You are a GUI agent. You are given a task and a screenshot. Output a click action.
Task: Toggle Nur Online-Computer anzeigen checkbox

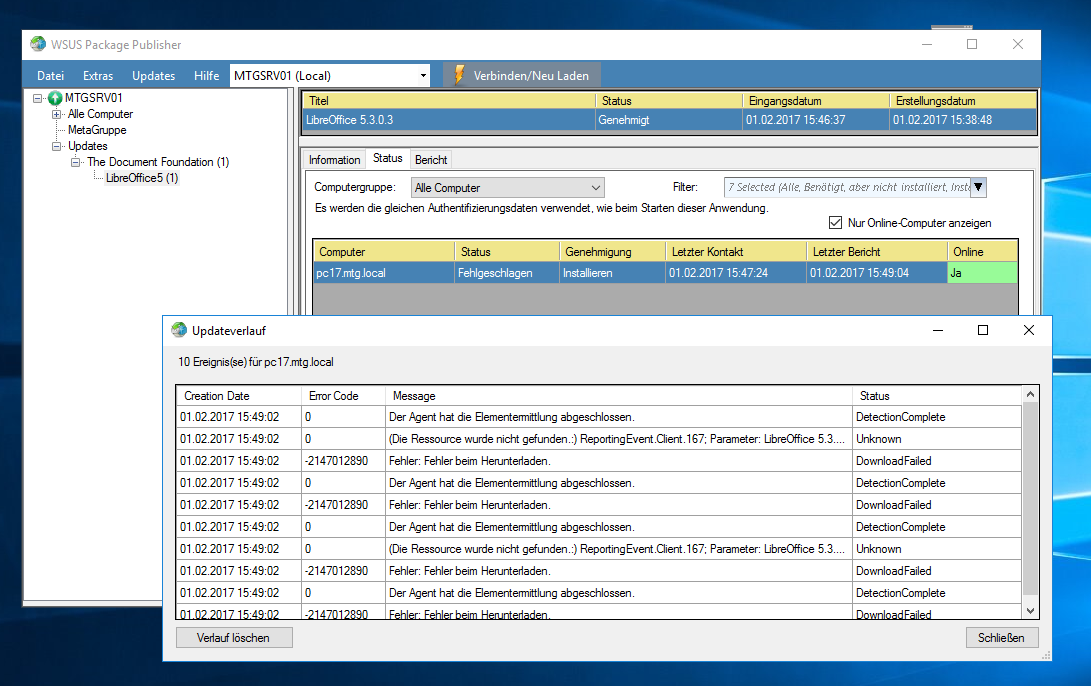coord(836,223)
